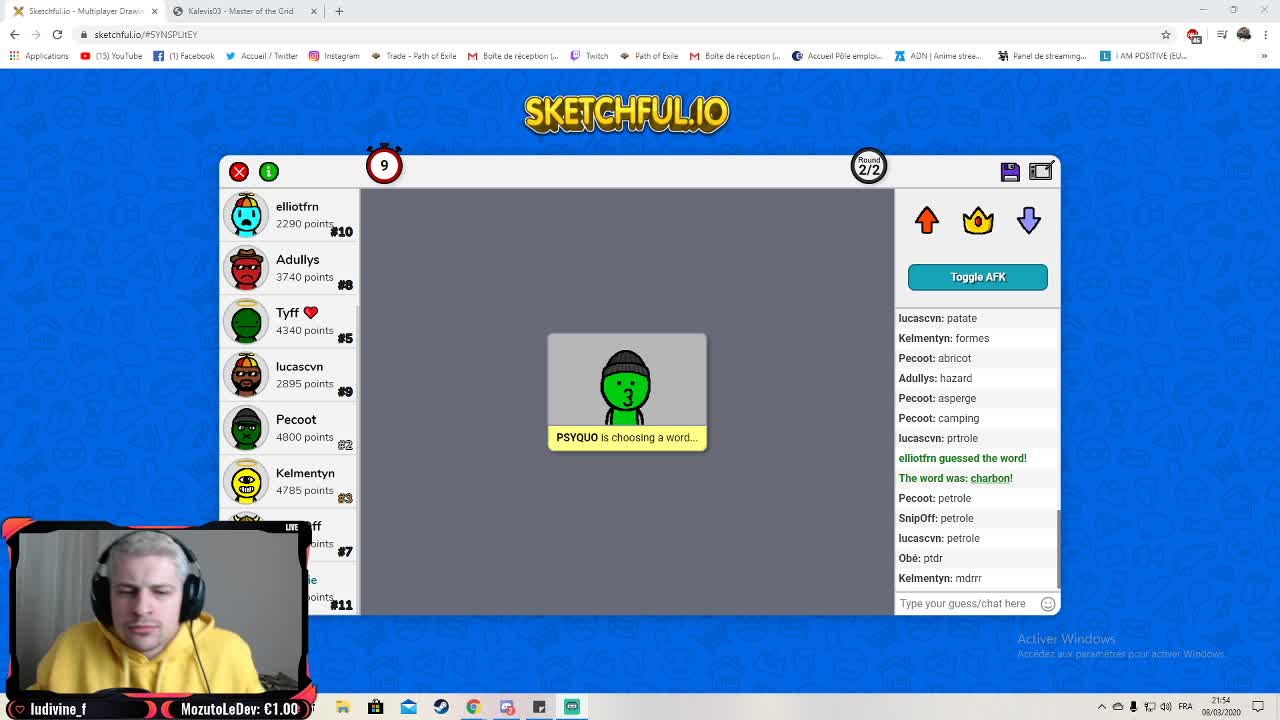The width and height of the screenshot is (1280, 720).
Task: Click the volume icon in system tray
Action: (1166, 707)
